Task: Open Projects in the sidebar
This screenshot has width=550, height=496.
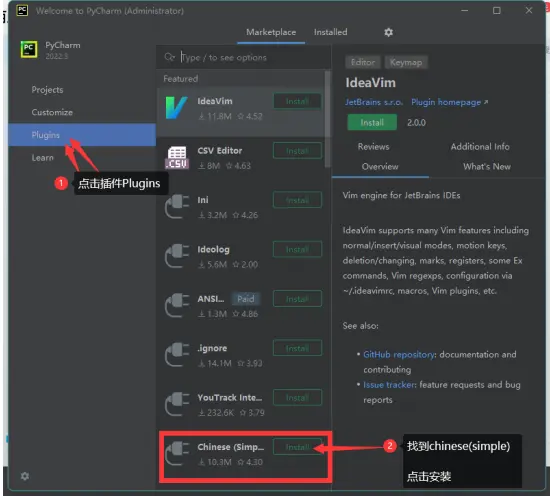Action: coord(47,90)
